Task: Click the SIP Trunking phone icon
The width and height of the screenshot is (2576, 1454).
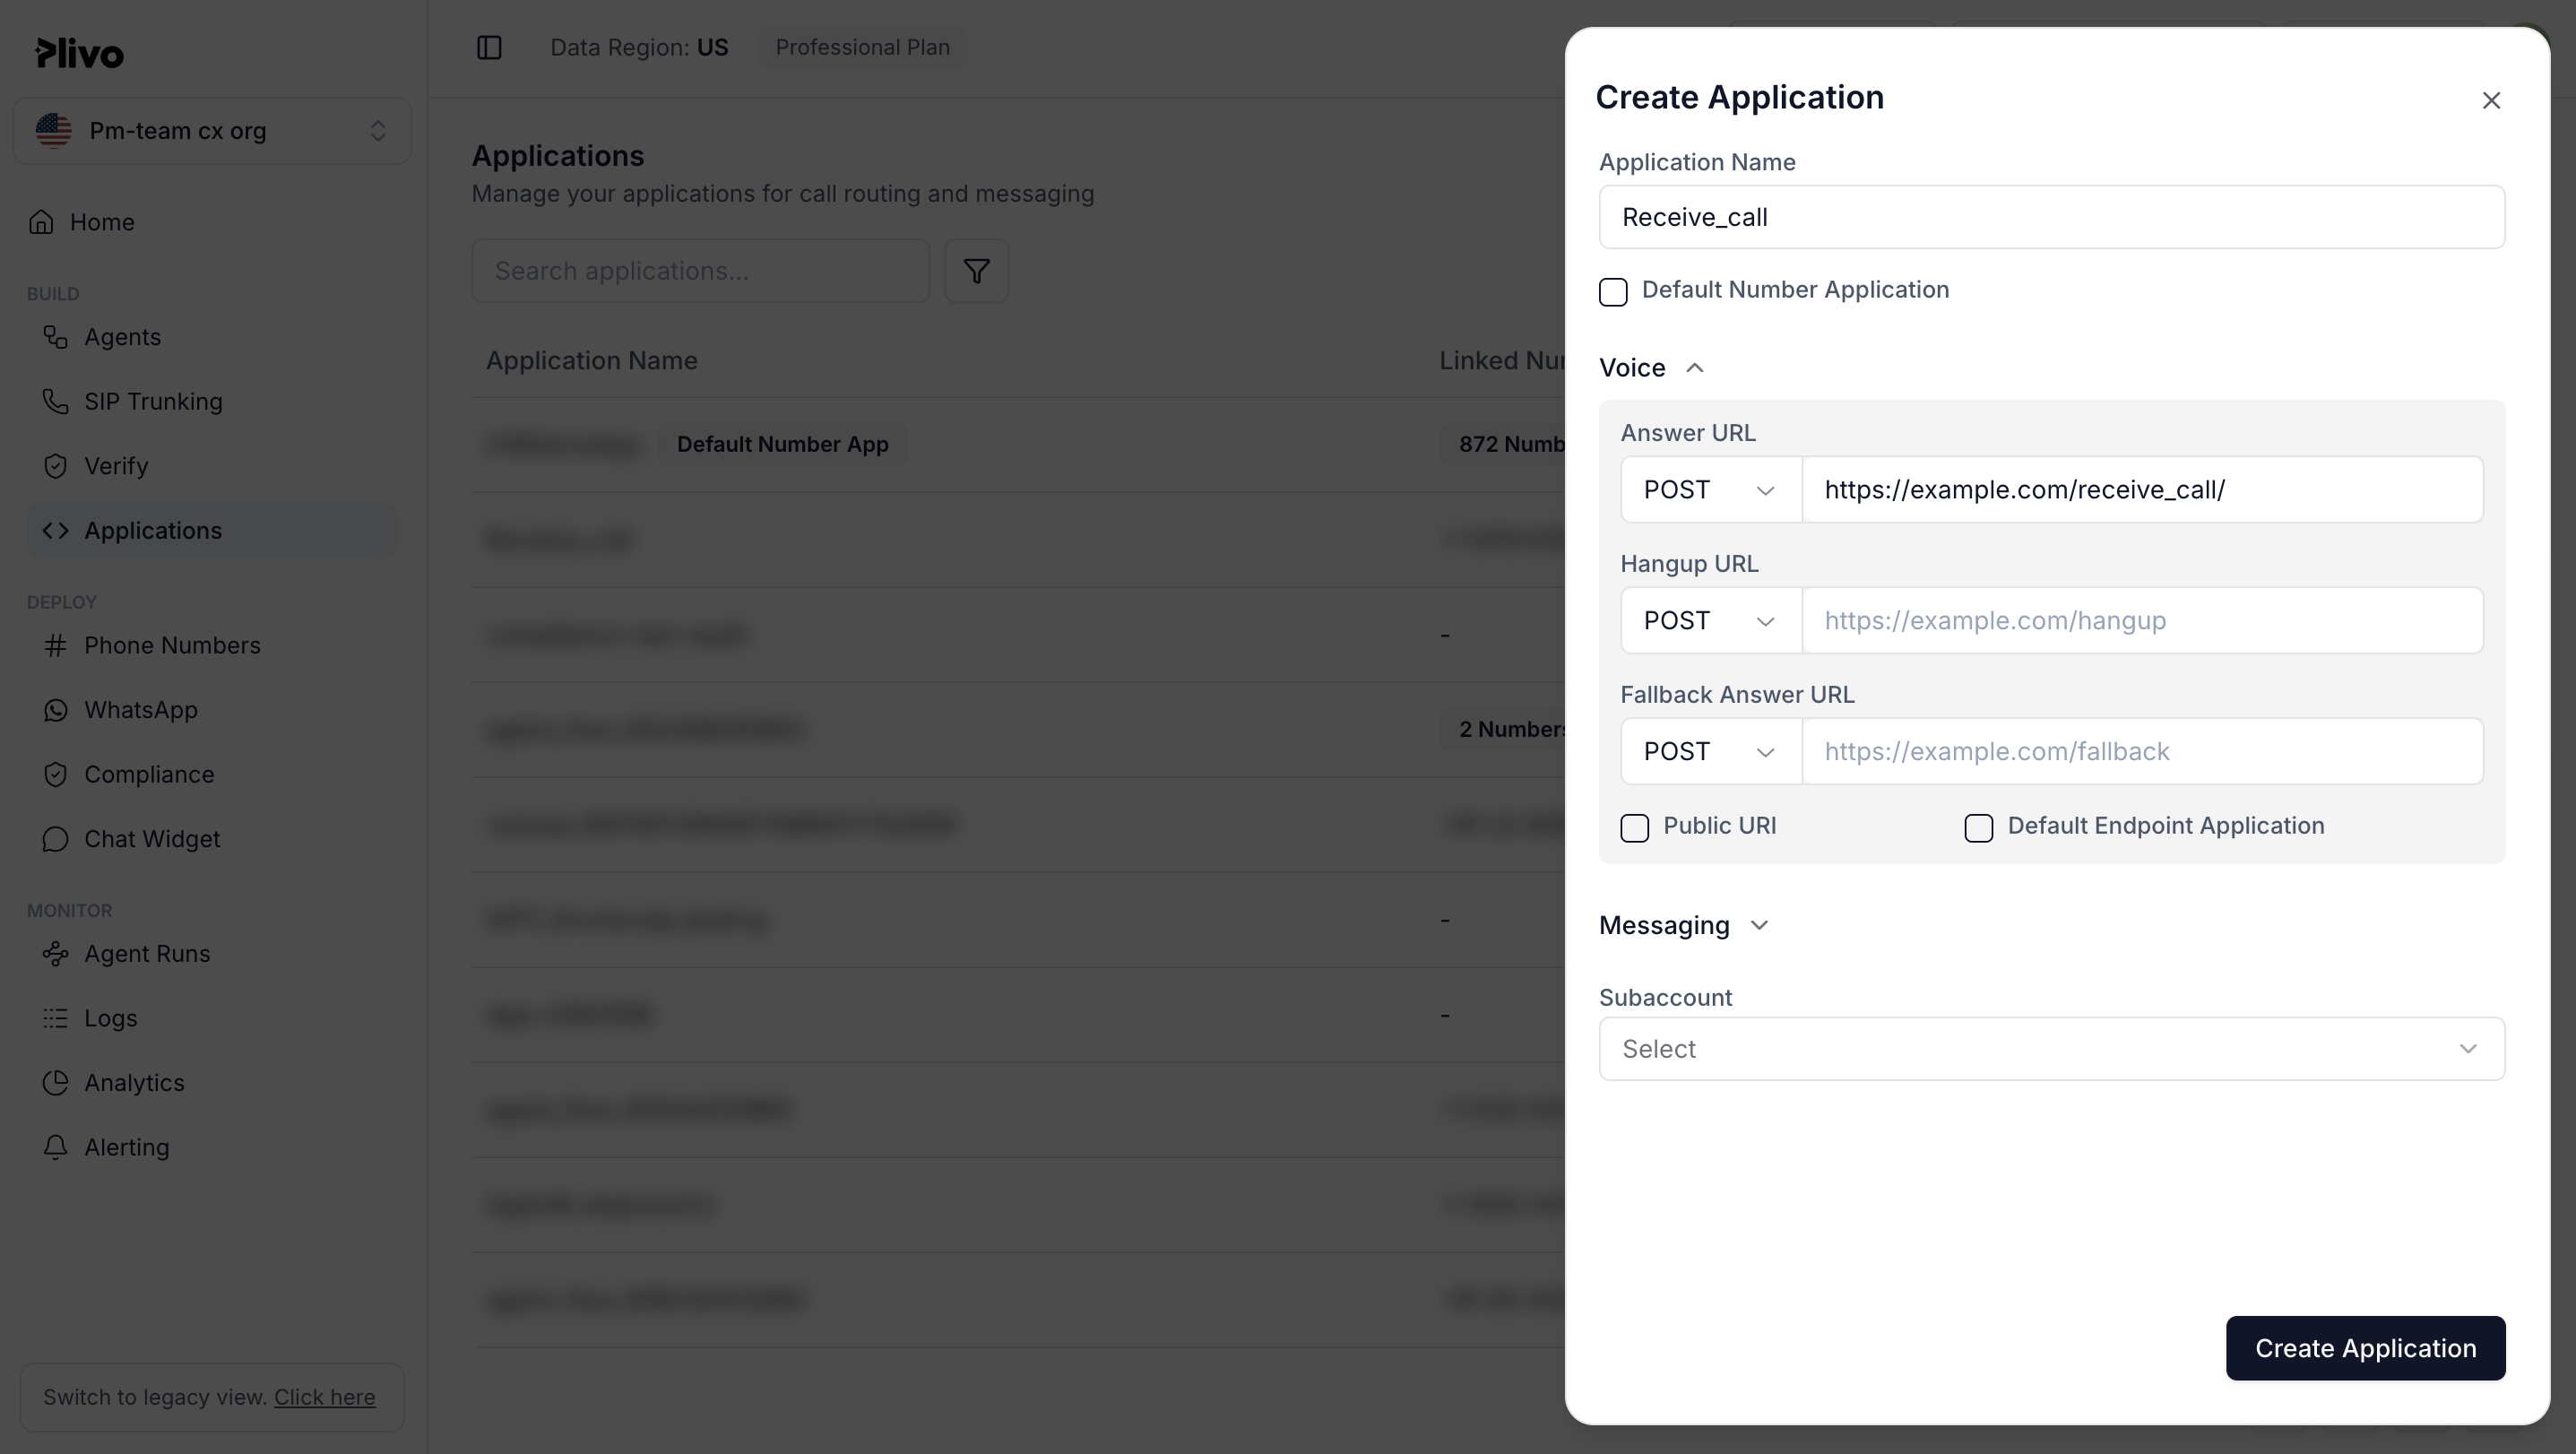Action: click(55, 401)
